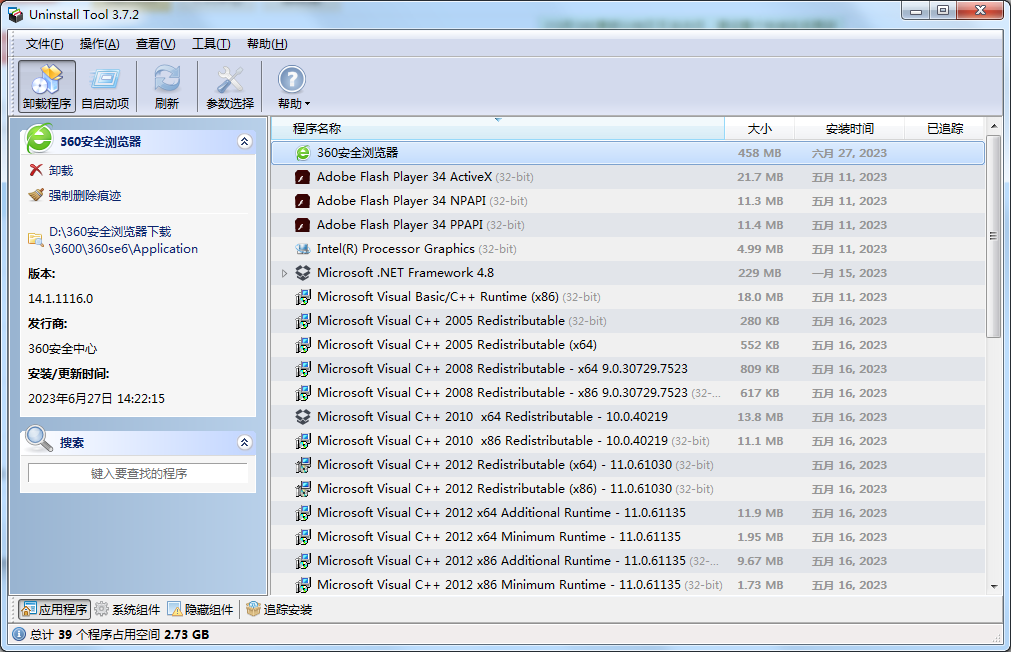
Task: Select Visual C++ 2012 Redistributable (x86) row
Action: (628, 489)
